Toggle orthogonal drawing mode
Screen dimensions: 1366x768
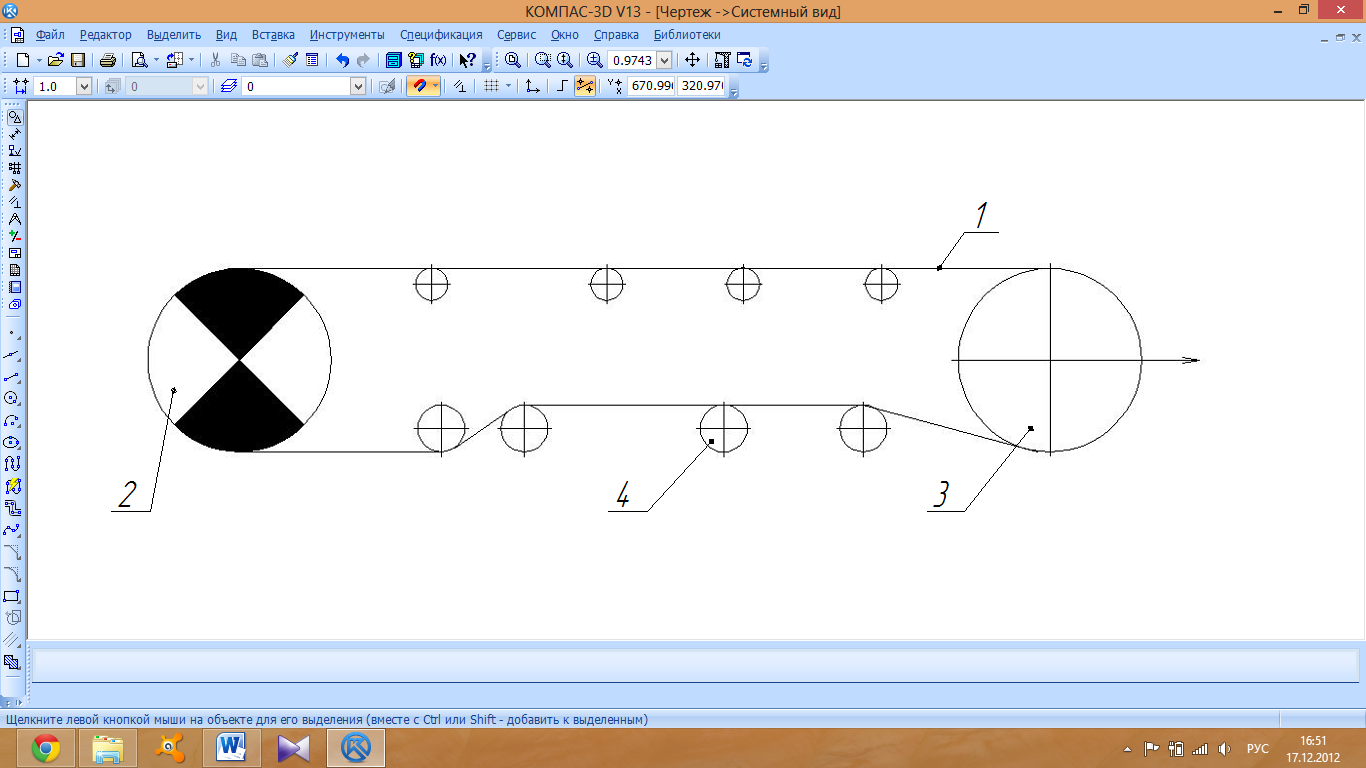563,87
